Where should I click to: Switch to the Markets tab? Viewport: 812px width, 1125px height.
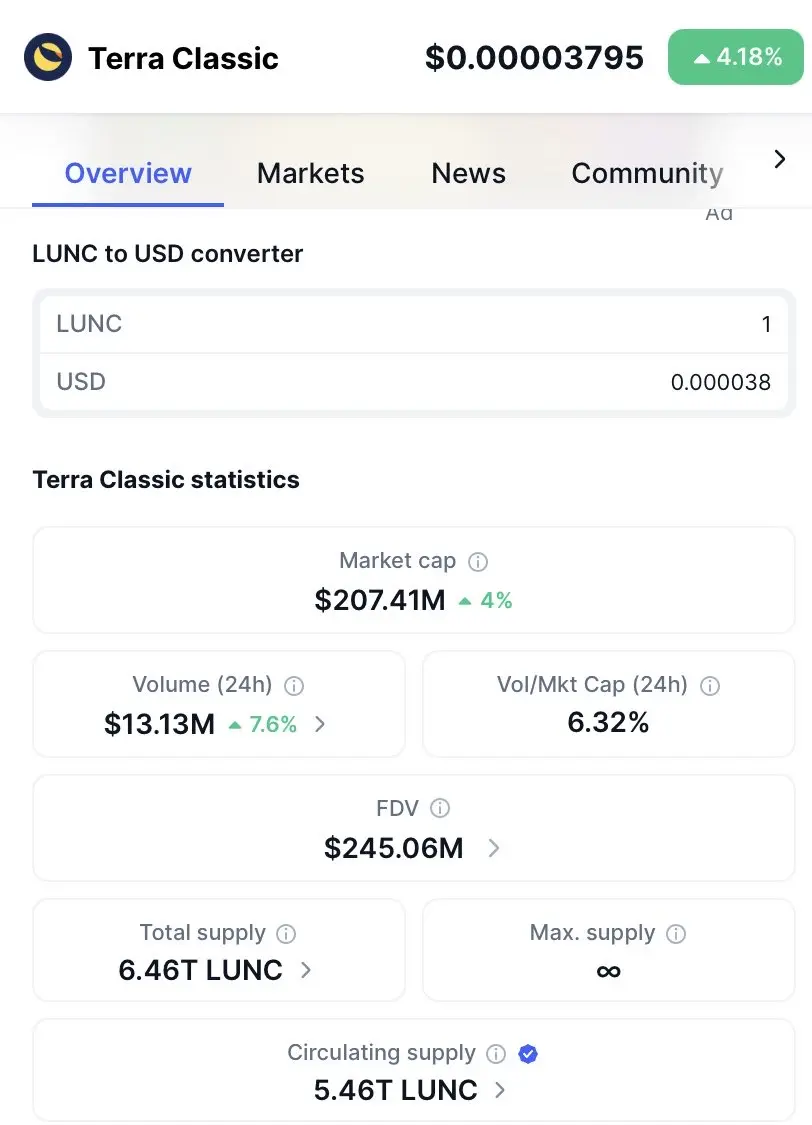(x=311, y=174)
